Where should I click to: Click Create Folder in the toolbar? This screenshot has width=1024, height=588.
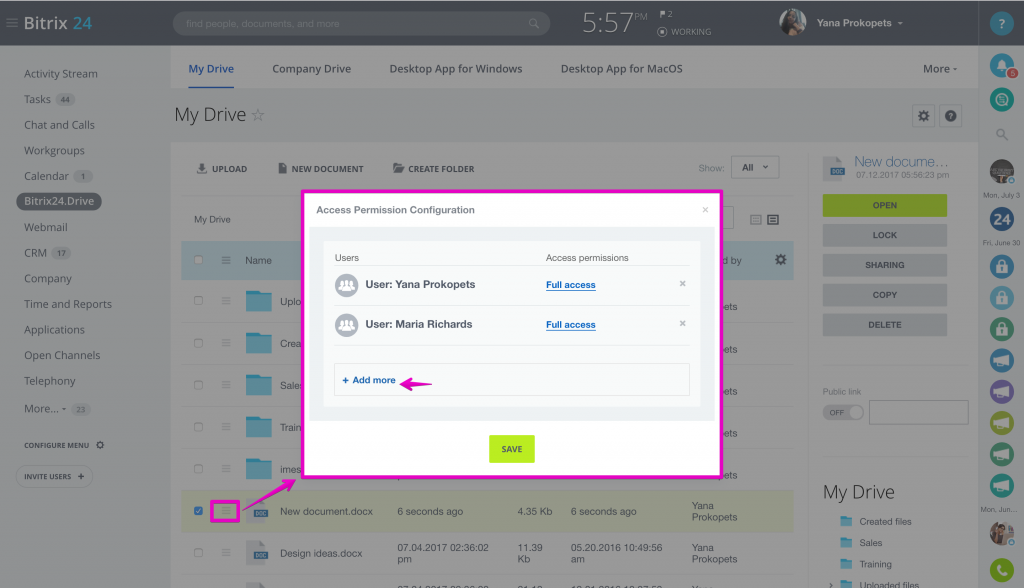pyautogui.click(x=434, y=169)
